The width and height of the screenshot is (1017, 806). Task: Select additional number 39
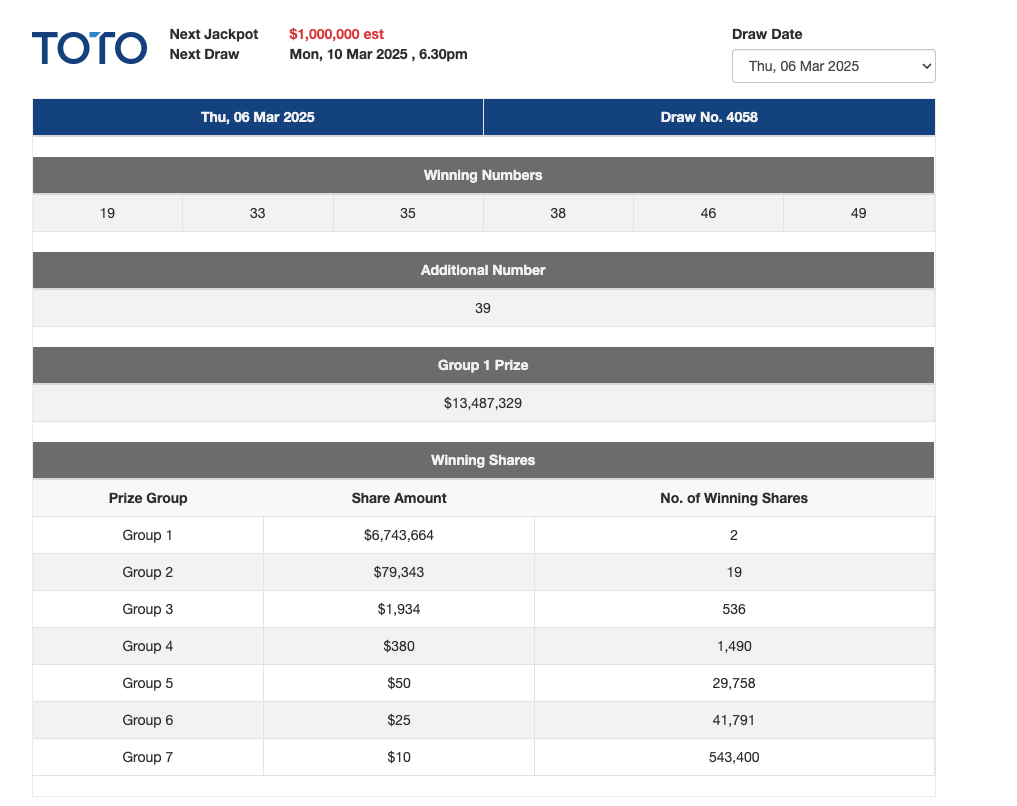pyautogui.click(x=483, y=308)
